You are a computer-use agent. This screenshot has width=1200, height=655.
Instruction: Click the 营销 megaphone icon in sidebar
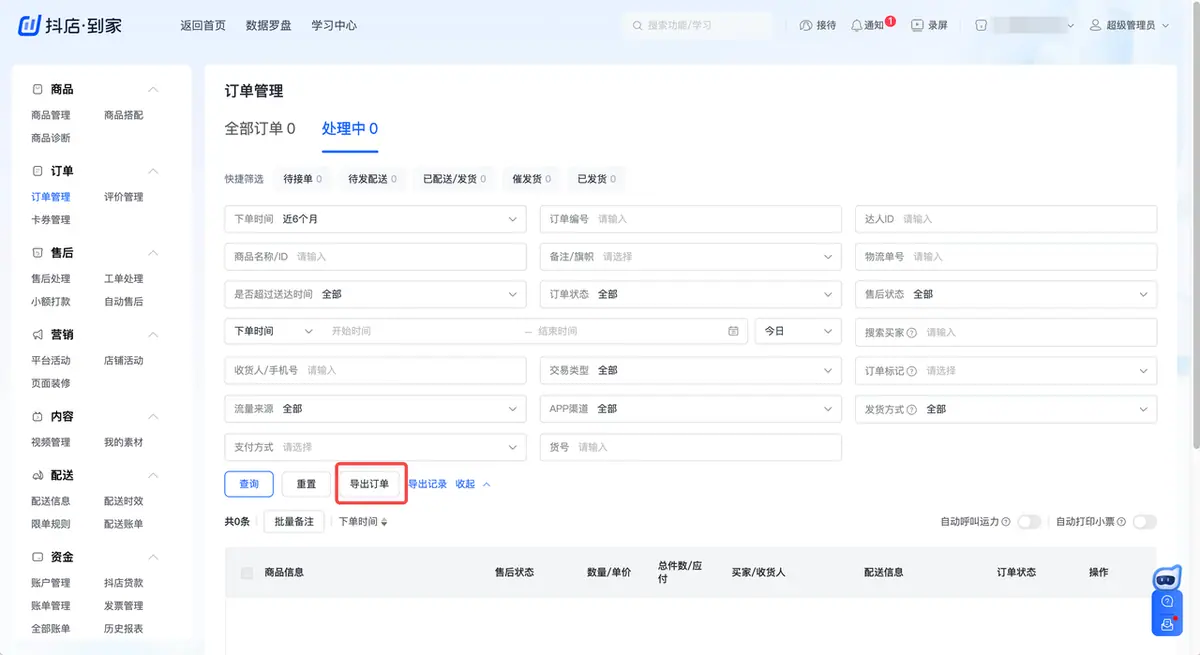[37, 334]
